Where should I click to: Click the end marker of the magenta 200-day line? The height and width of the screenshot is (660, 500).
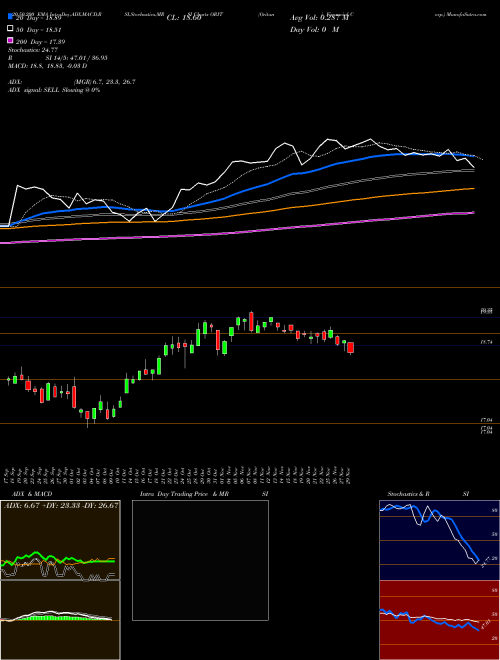[474, 213]
